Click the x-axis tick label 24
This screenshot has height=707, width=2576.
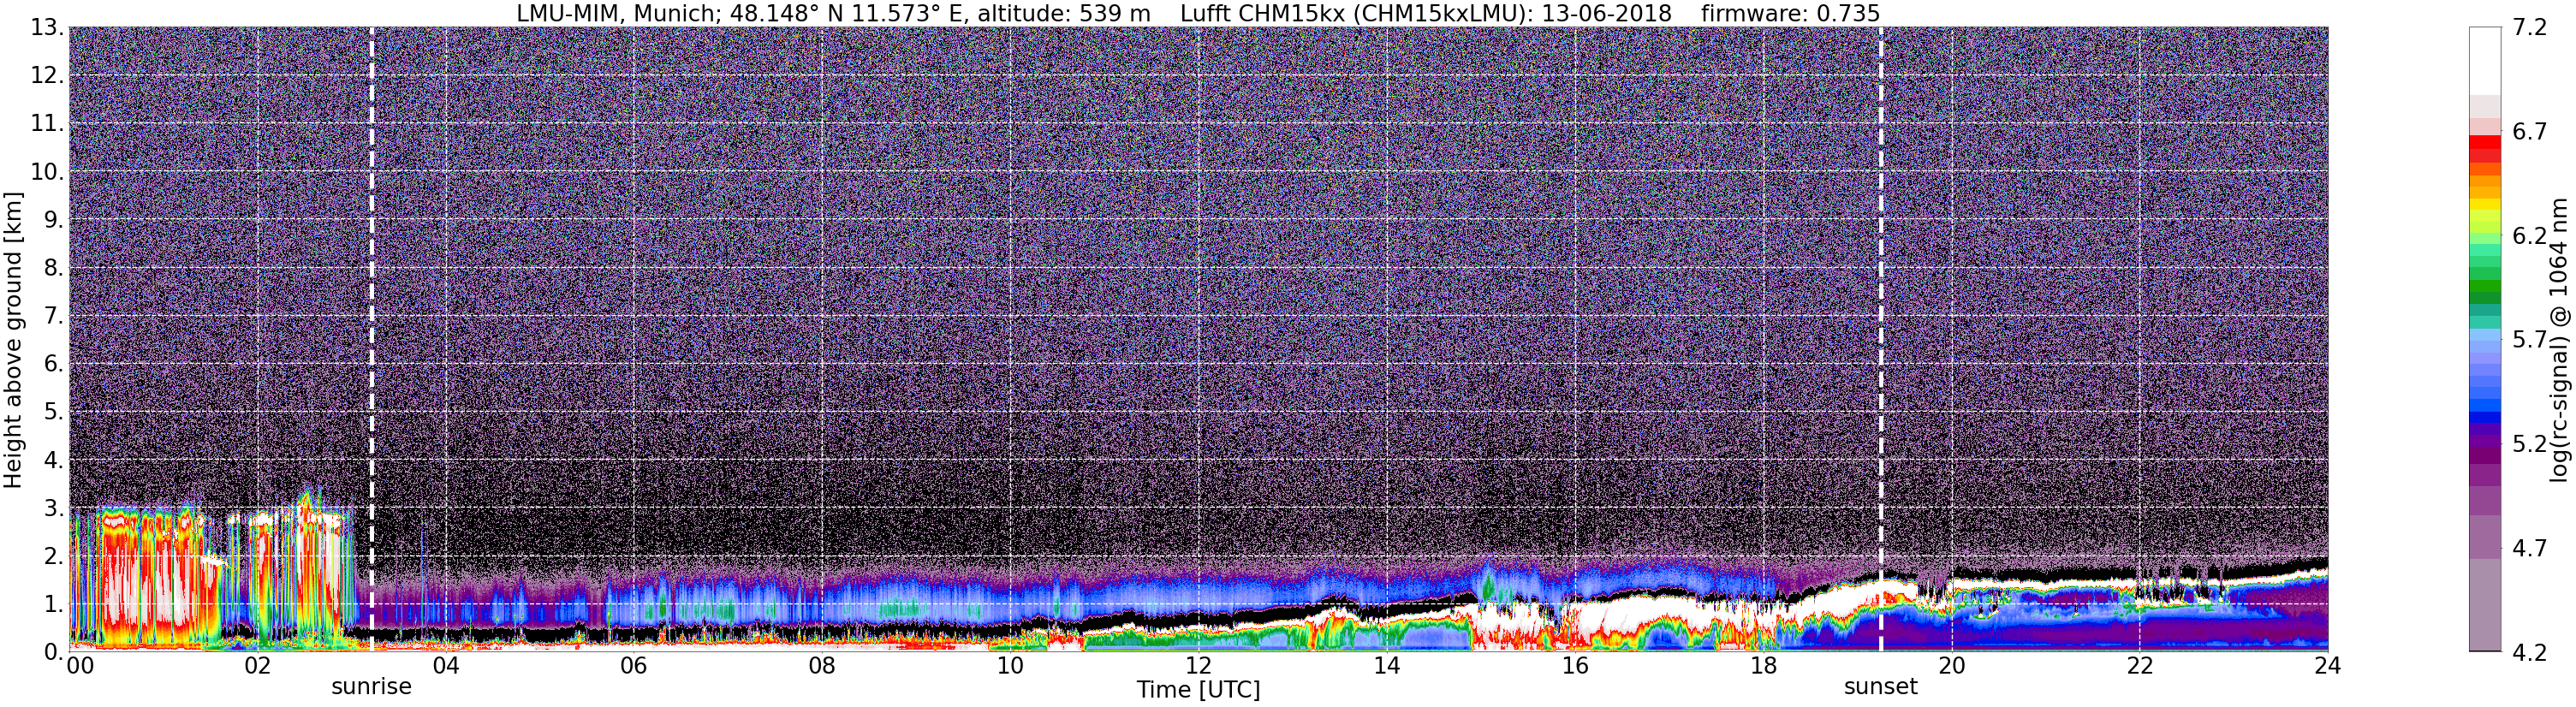pos(2327,666)
